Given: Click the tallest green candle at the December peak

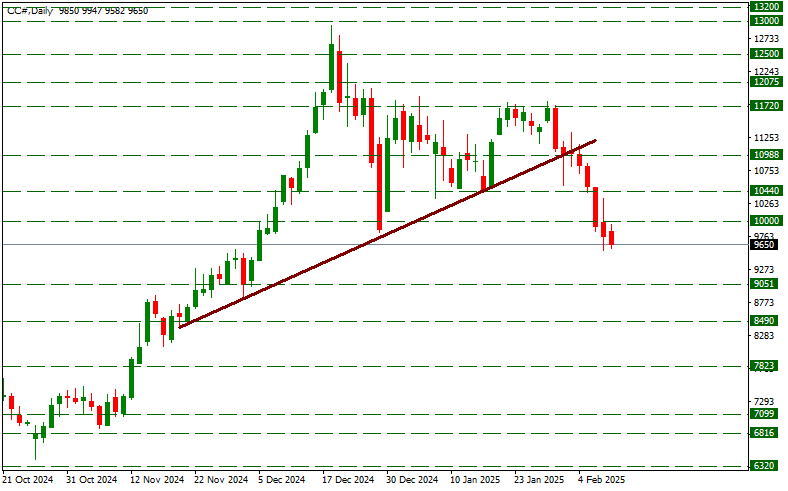Looking at the screenshot, I should (332, 67).
